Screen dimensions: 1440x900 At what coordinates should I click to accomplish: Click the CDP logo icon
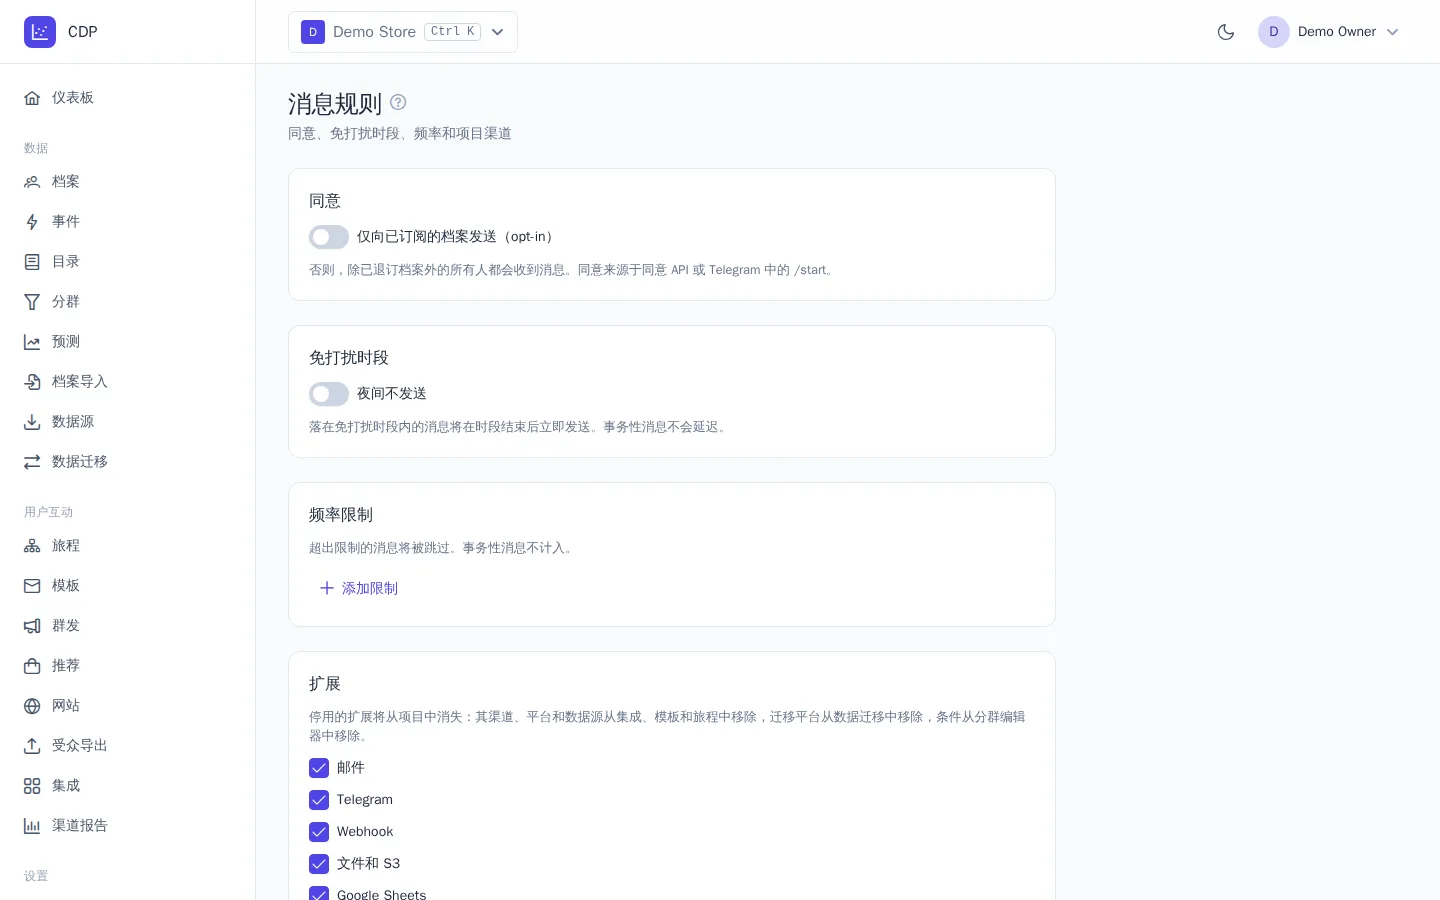[x=40, y=32]
